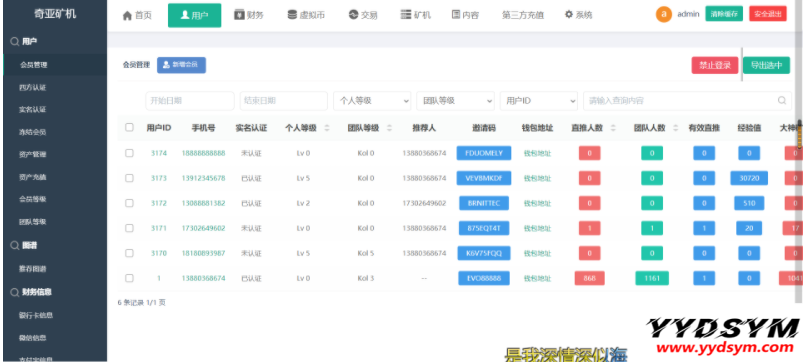
Task: Open the 个人等级 filter dropdown
Action: click(x=372, y=101)
